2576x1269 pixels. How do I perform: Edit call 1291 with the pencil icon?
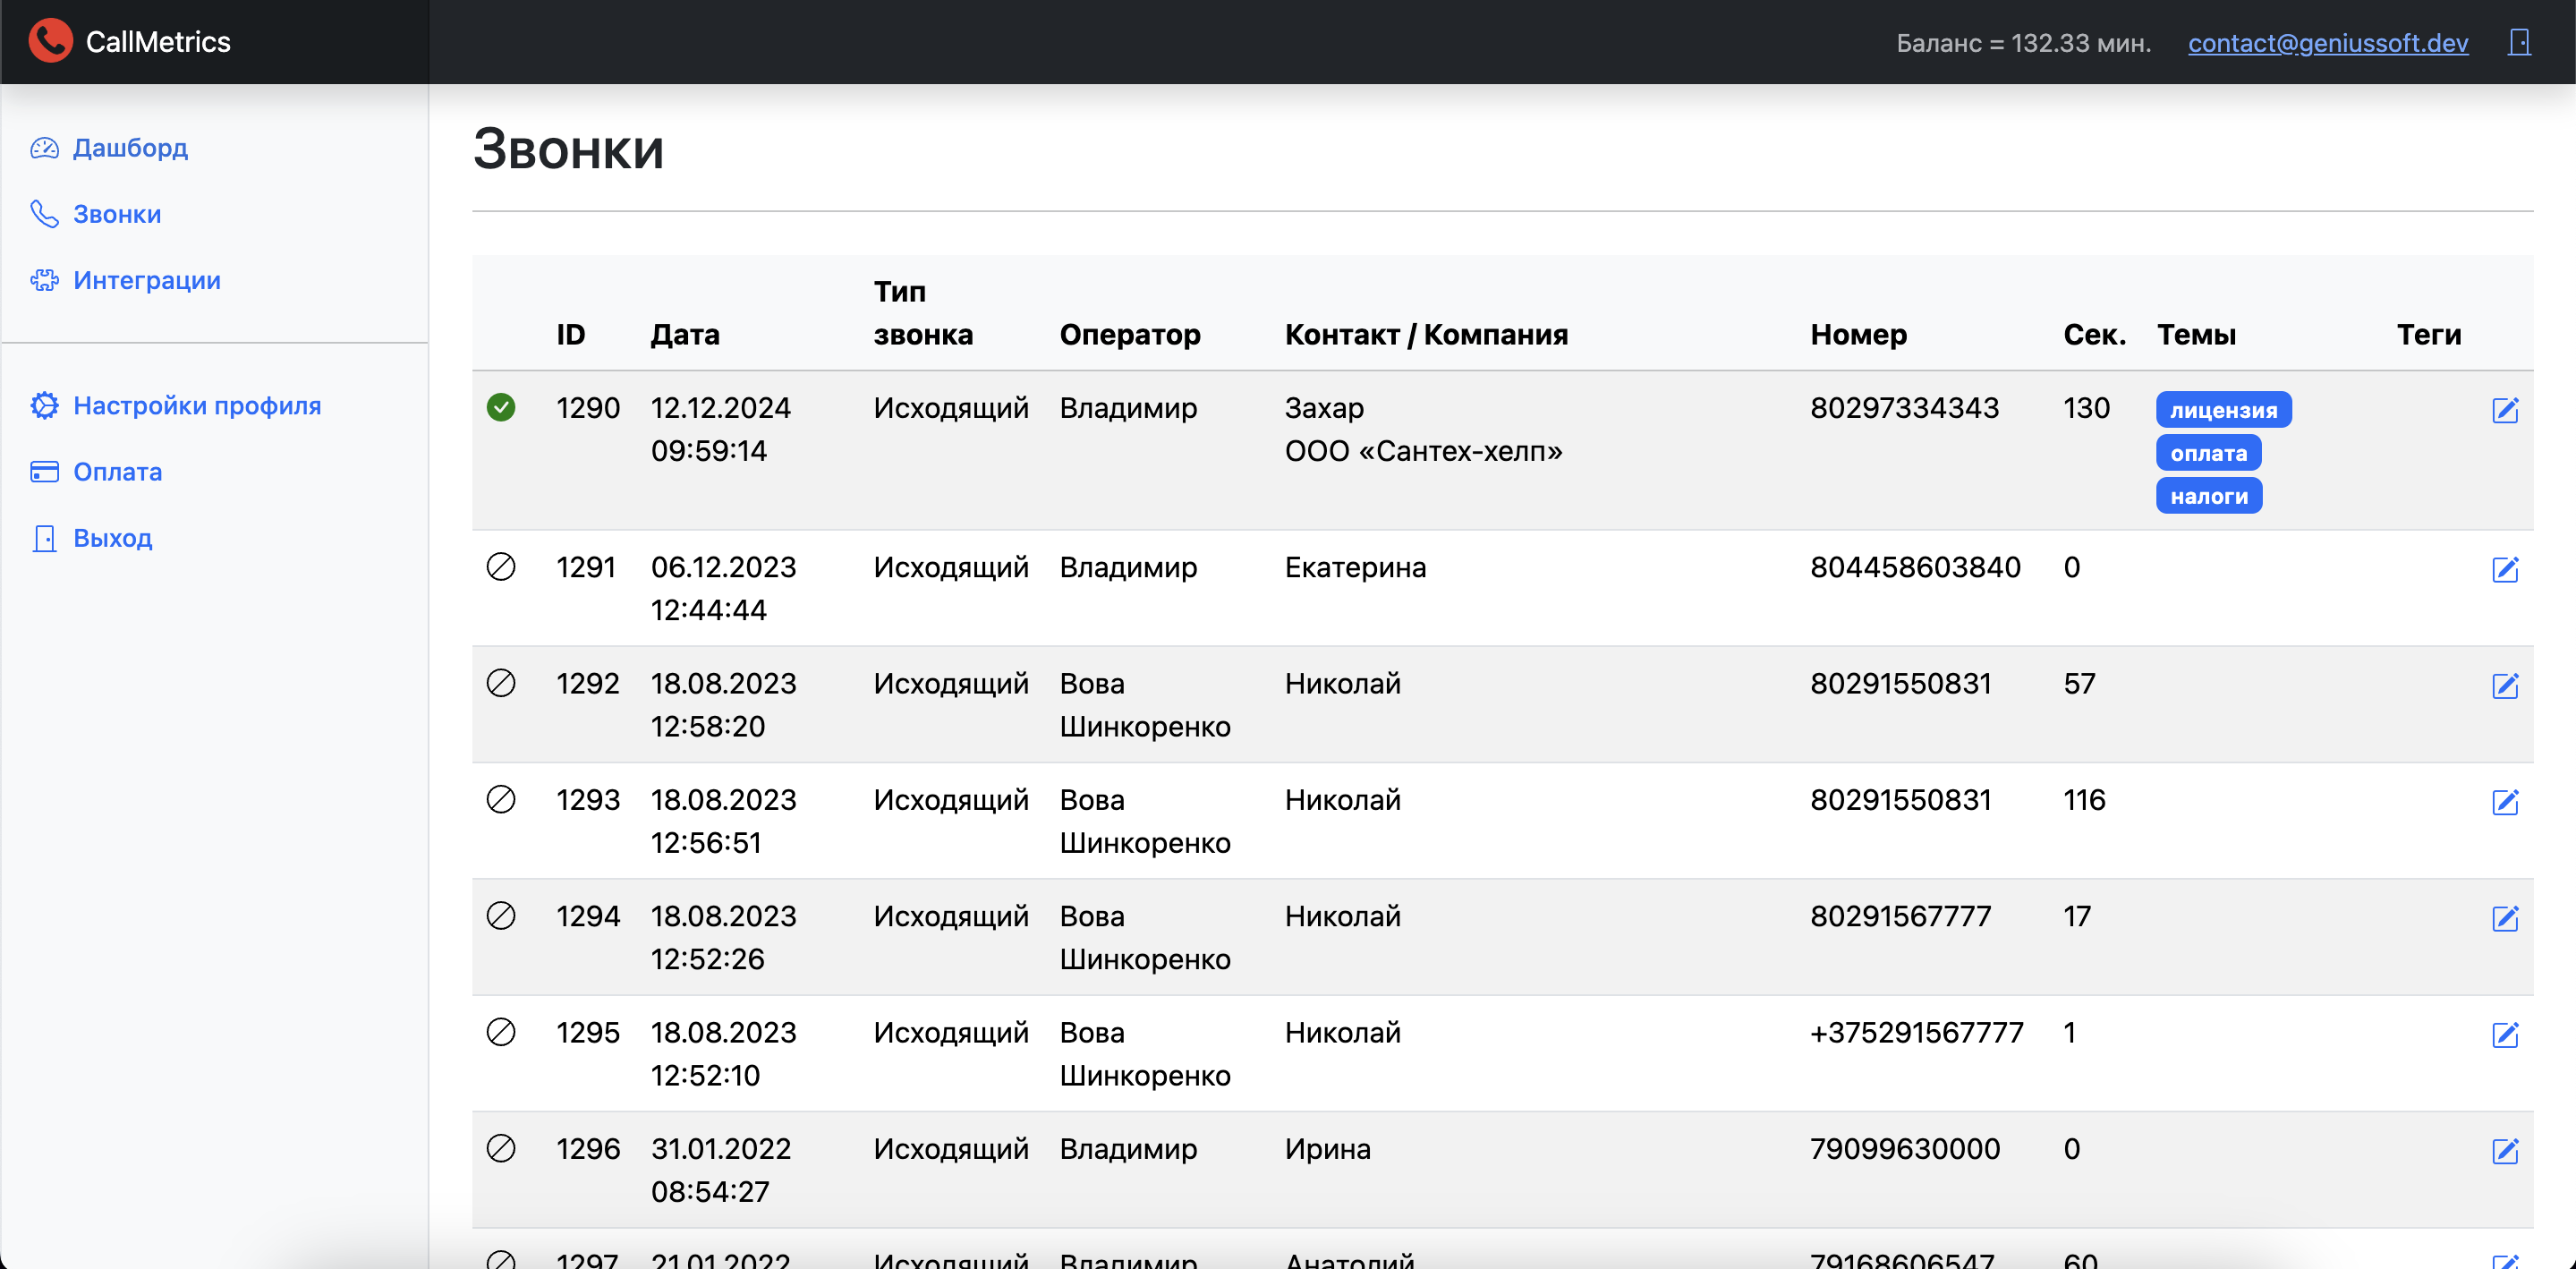pos(2505,569)
